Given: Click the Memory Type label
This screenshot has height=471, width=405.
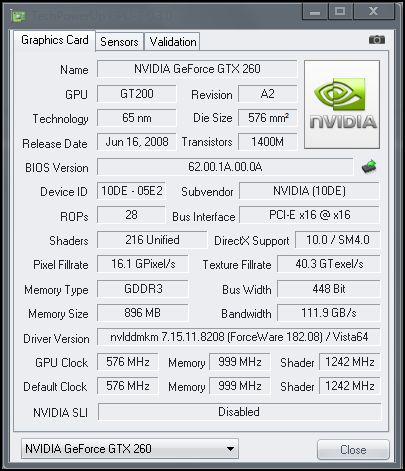Looking at the screenshot, I should pos(56,290).
